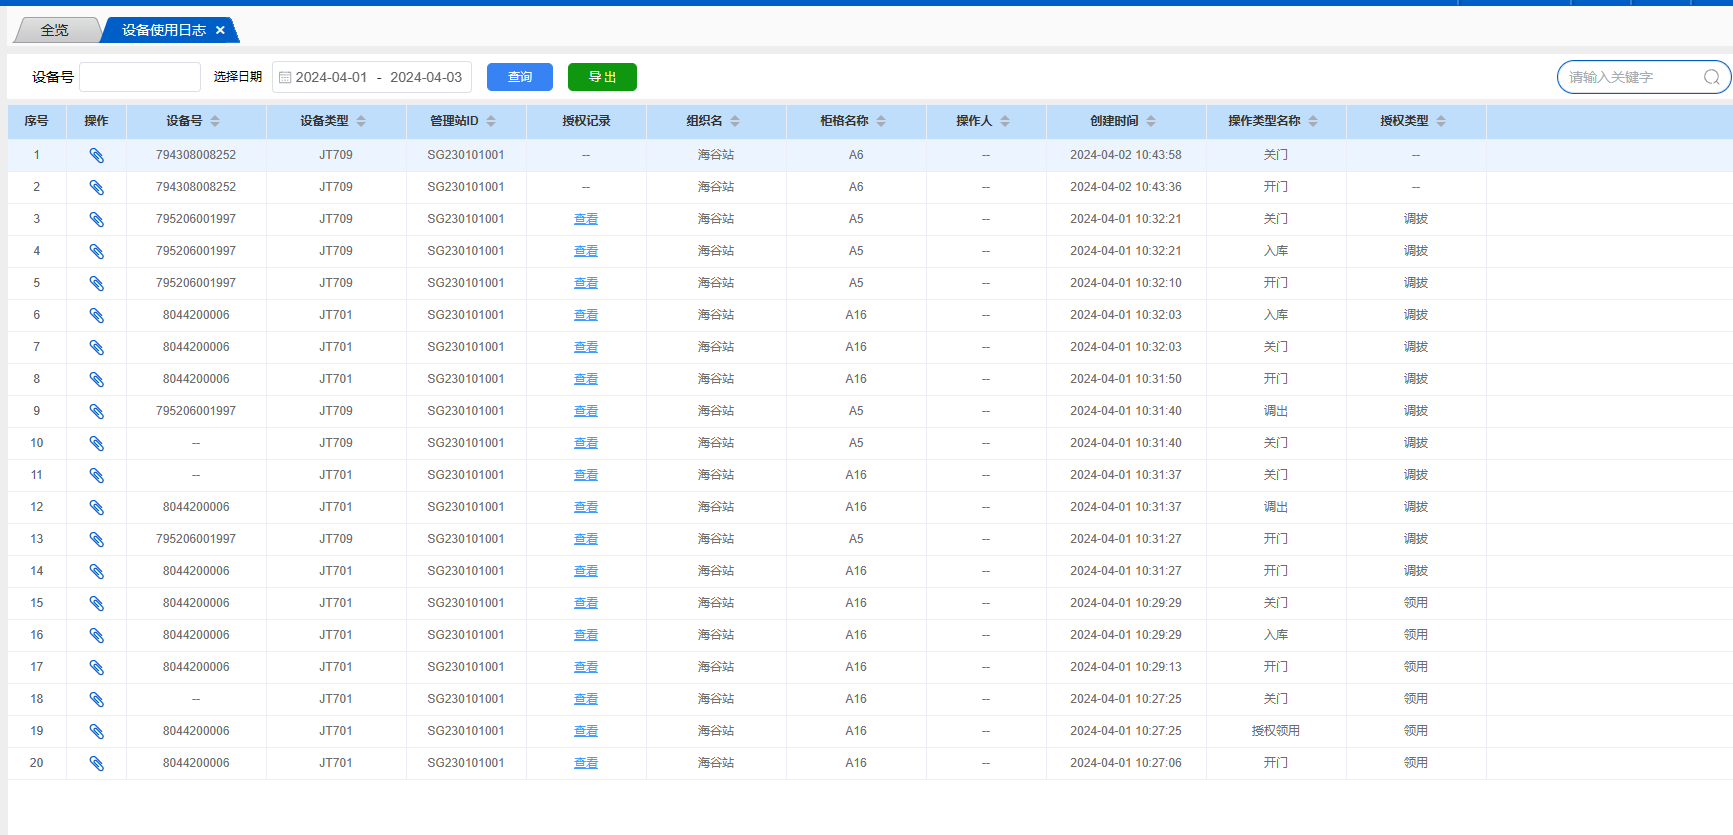Click timestamp 2024-04-01 10:31:50
The image size is (1733, 835).
click(1126, 379)
